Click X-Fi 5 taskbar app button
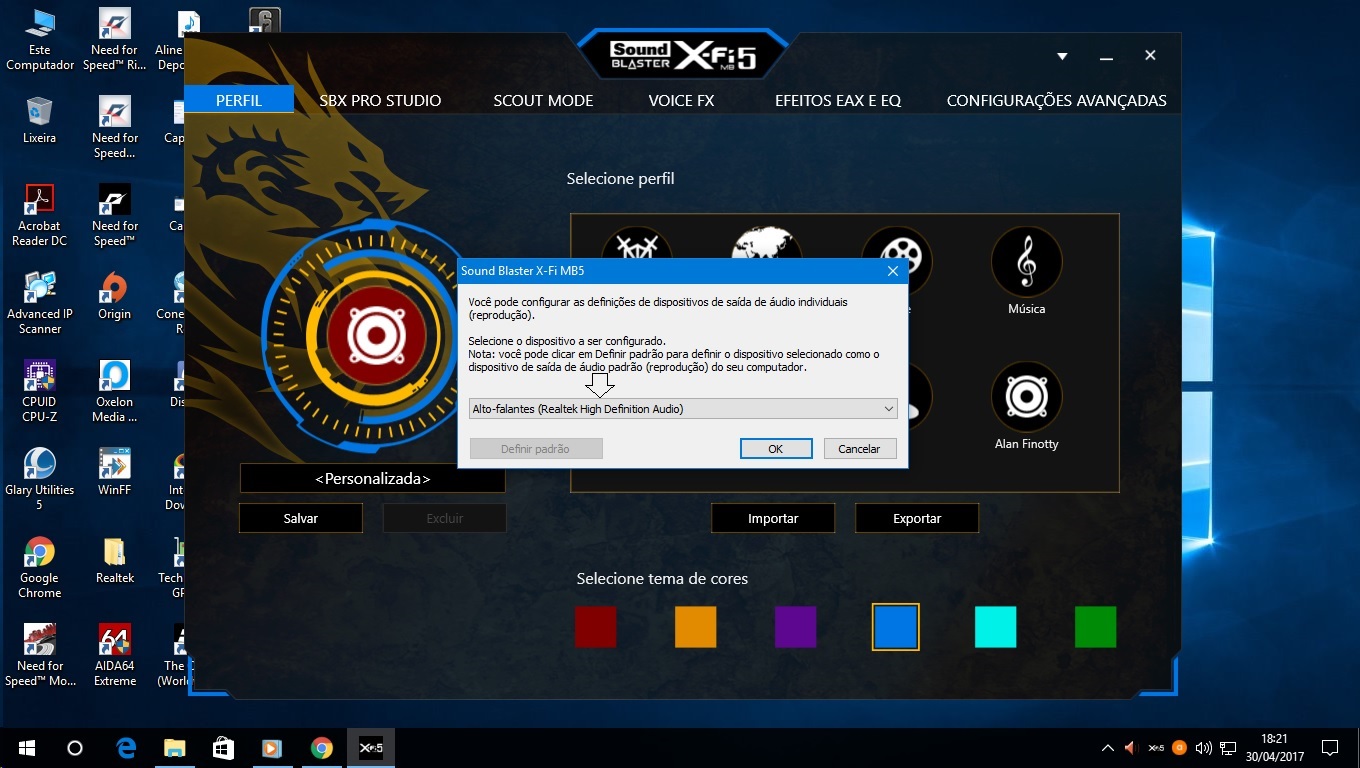This screenshot has width=1360, height=768. (371, 748)
